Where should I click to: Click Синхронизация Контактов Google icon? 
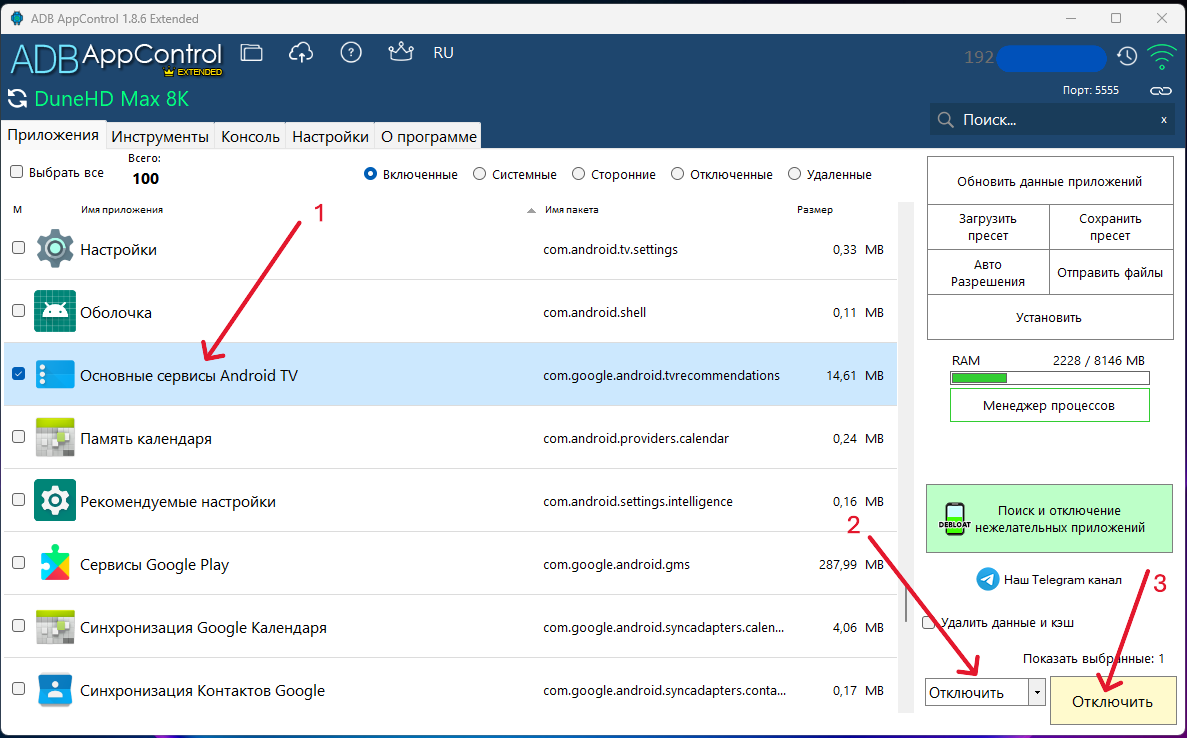click(55, 690)
